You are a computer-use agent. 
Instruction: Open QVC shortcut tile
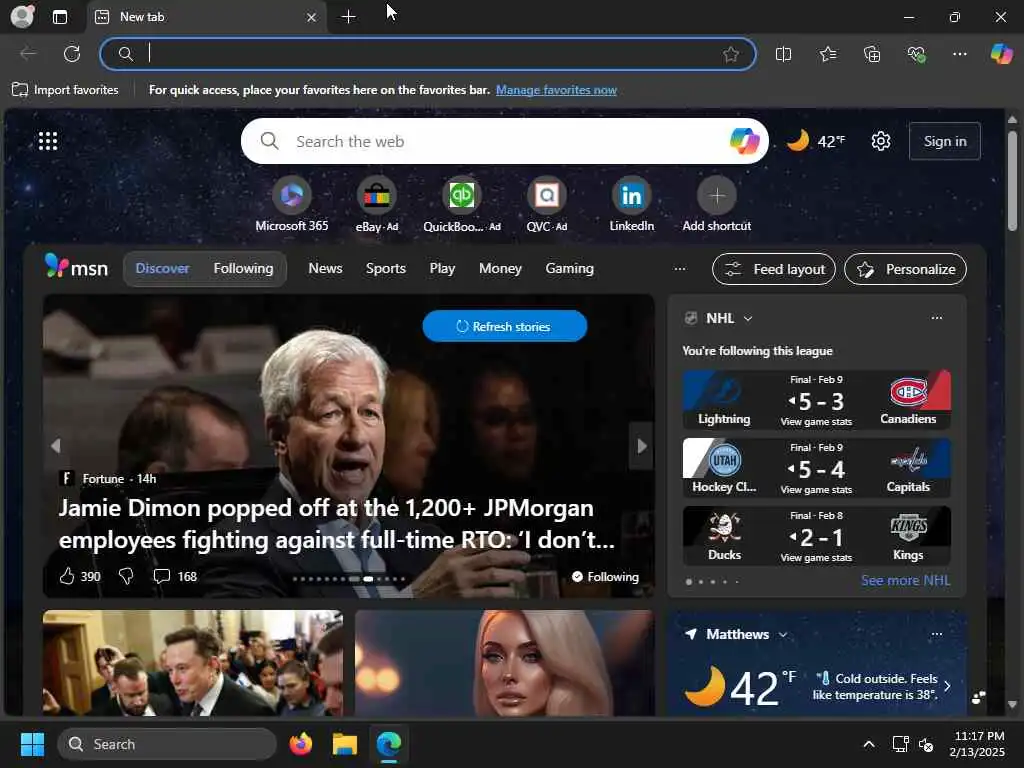(x=547, y=204)
